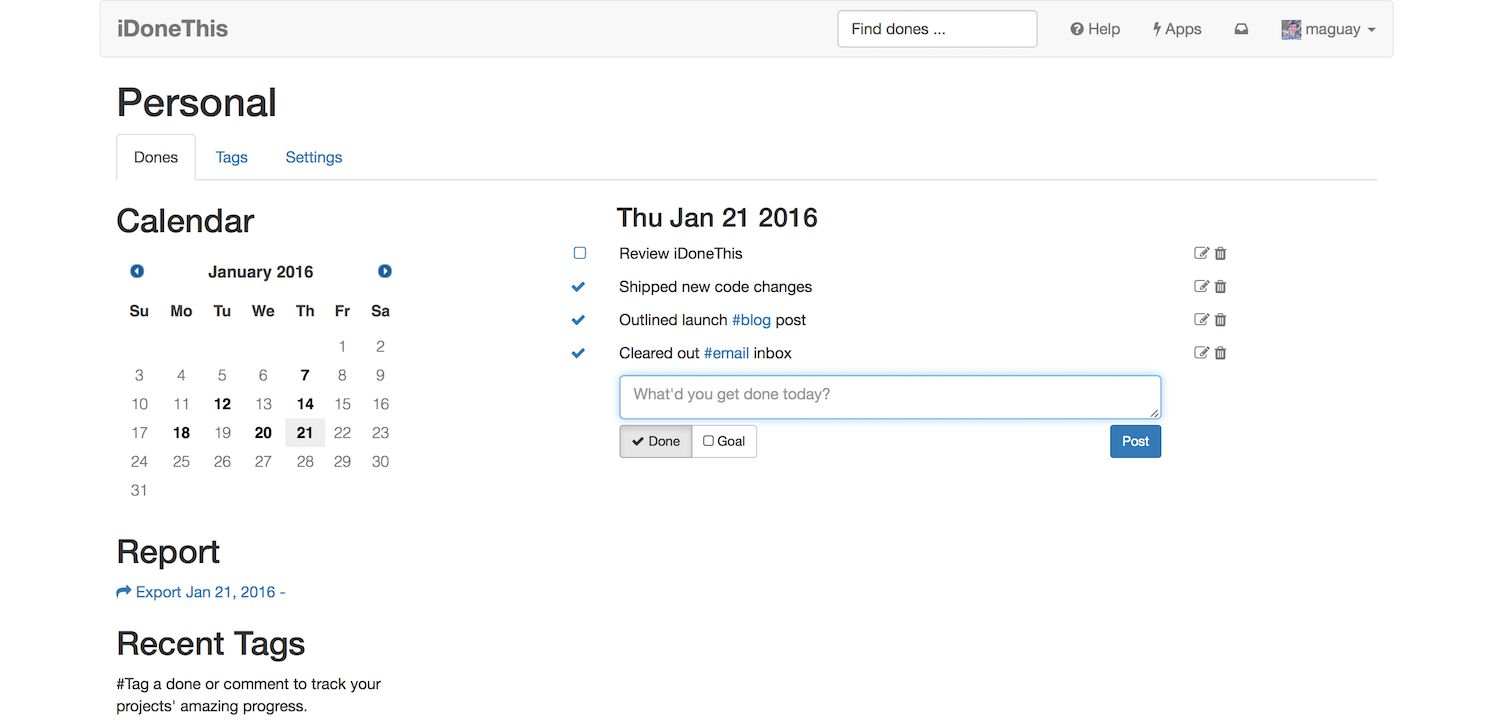Delete the Outlined launch blog post entry

(1220, 319)
